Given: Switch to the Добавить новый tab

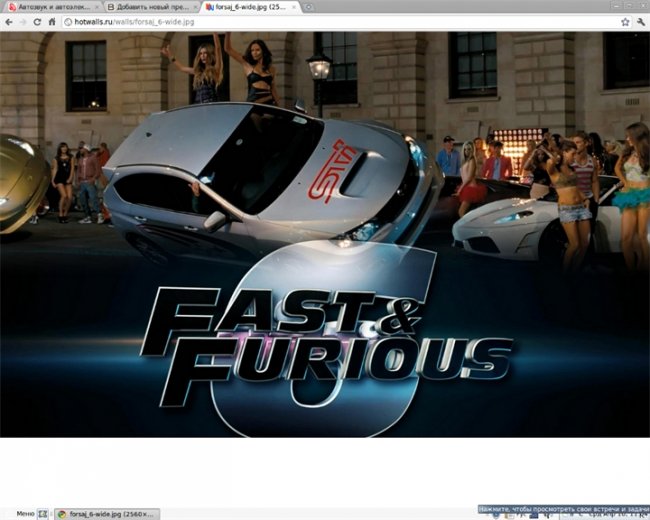Looking at the screenshot, I should pyautogui.click(x=145, y=7).
